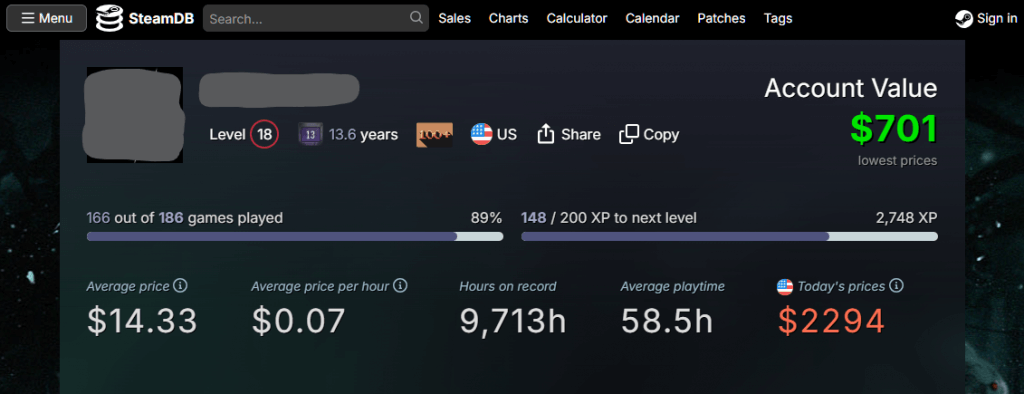
Task: Open the Calendar menu item
Action: [x=652, y=18]
